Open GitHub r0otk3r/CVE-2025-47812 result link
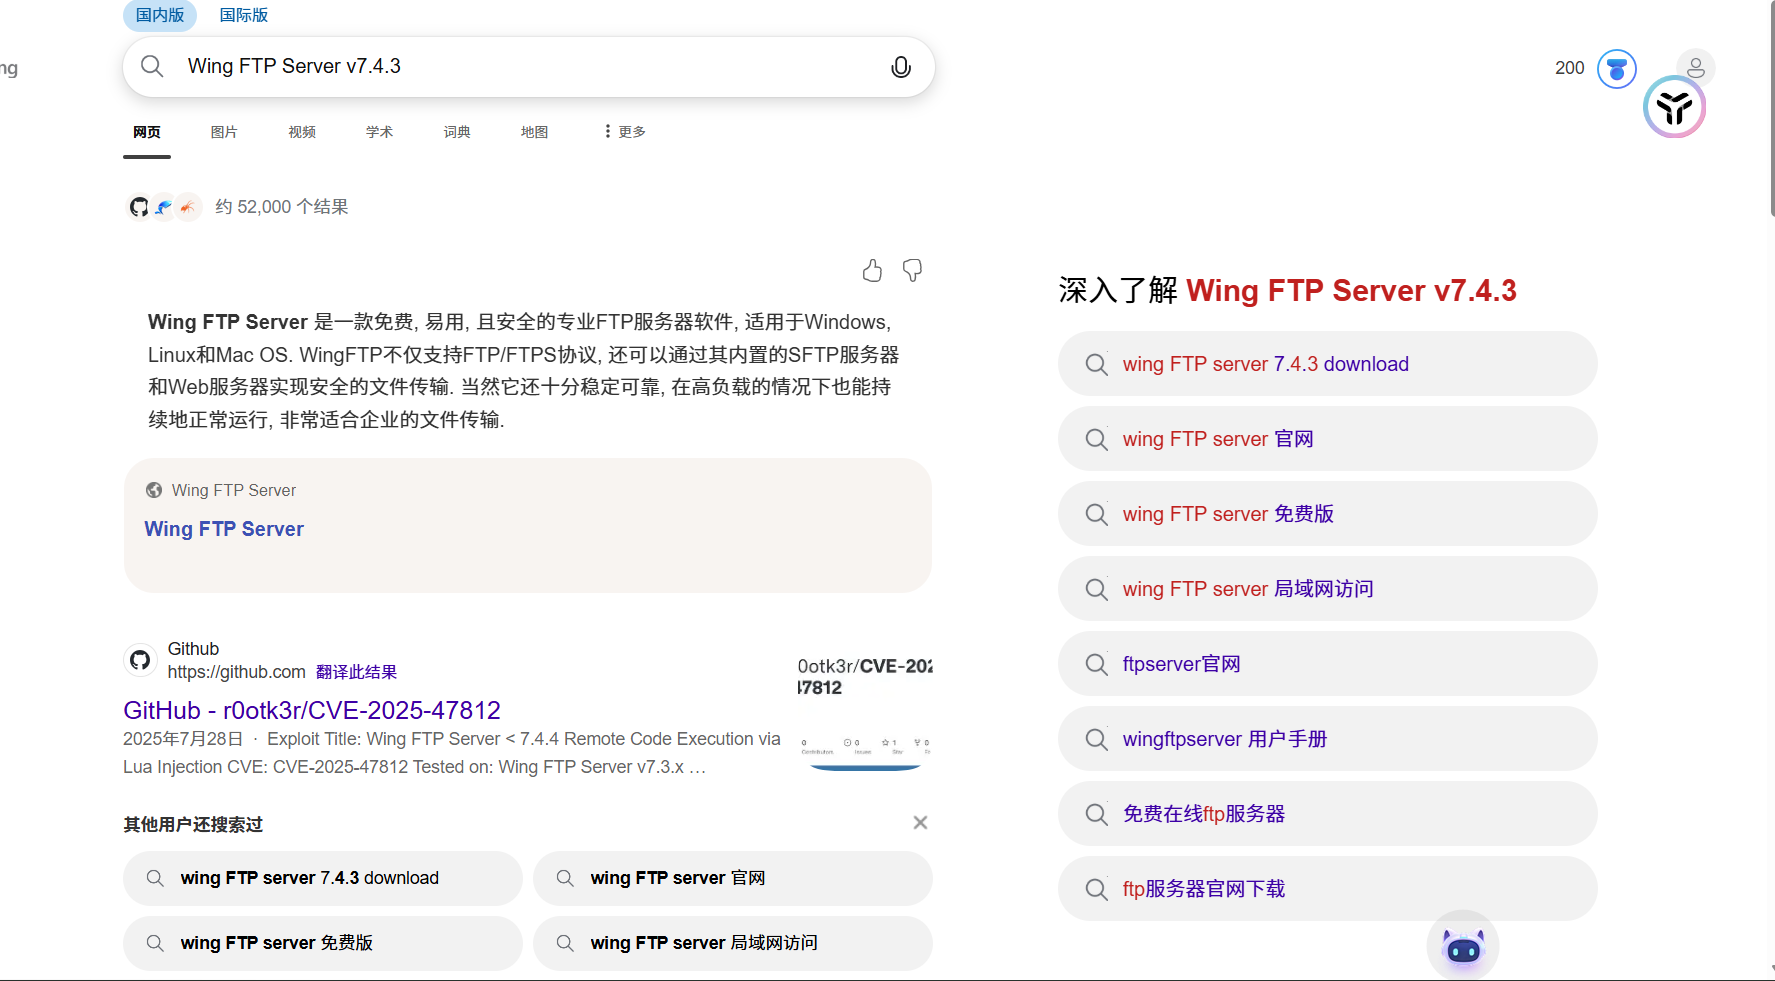The height and width of the screenshot is (981, 1775). click(312, 710)
